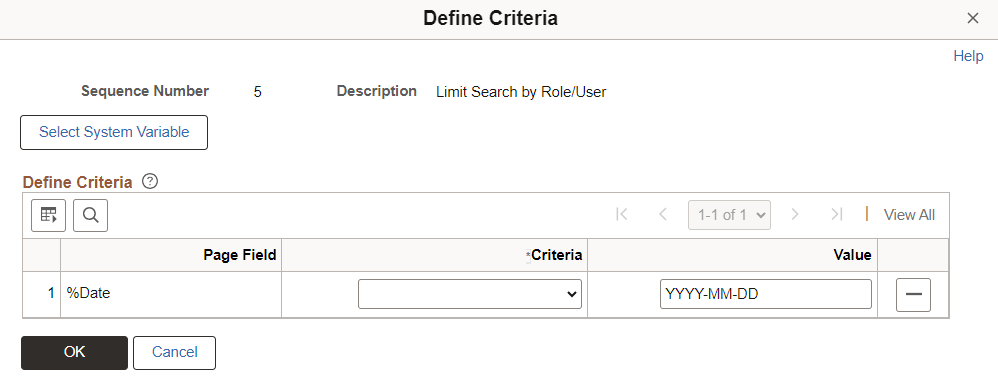
Task: Go to first page arrow
Action: [622, 215]
